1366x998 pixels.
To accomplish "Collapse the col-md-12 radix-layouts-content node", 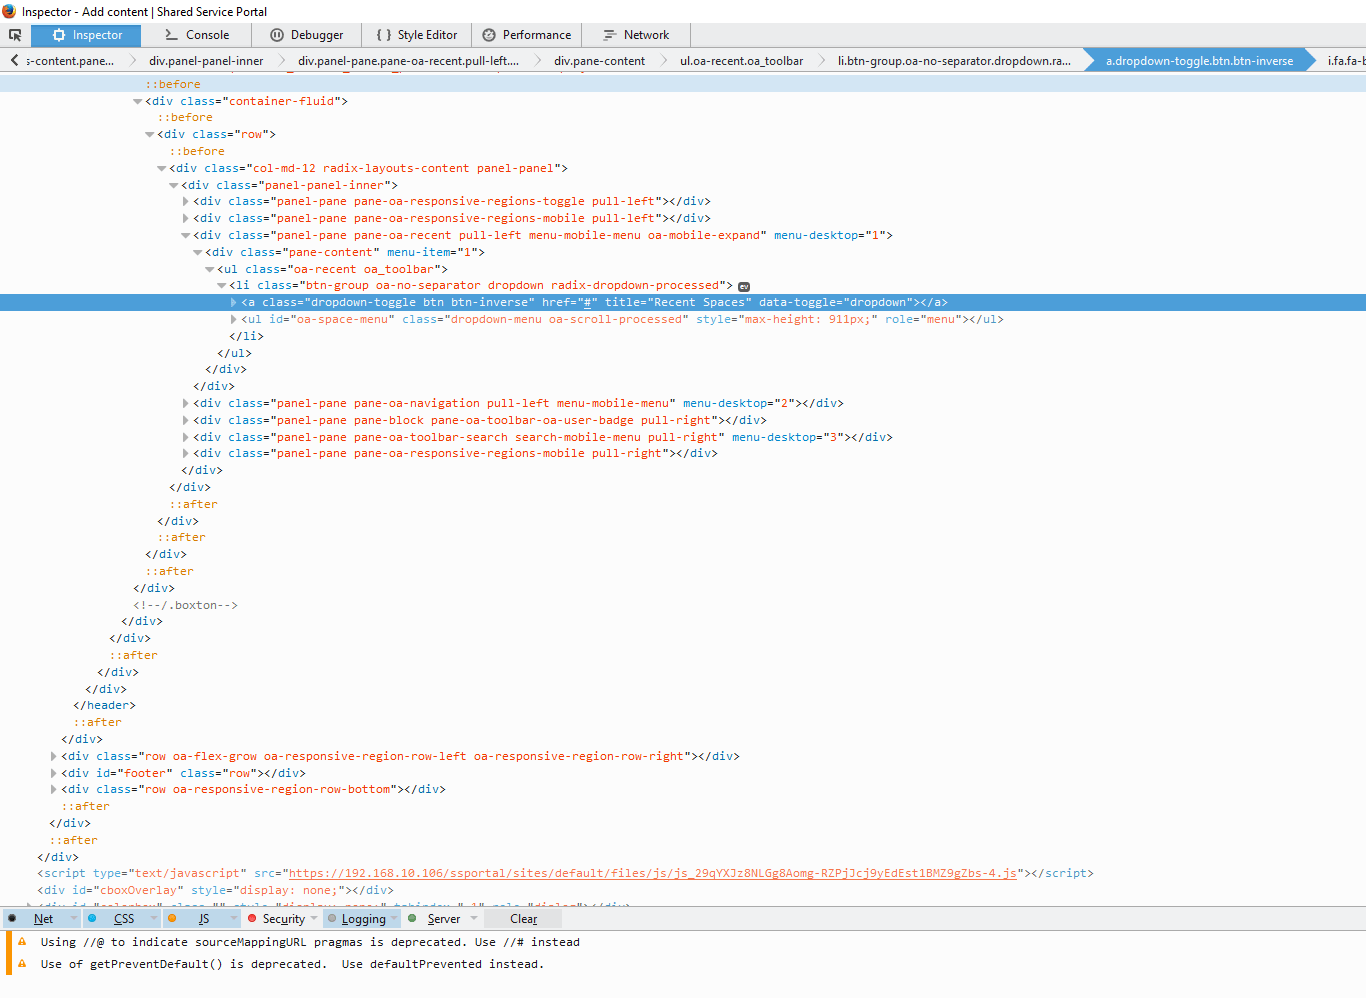I will (x=162, y=168).
